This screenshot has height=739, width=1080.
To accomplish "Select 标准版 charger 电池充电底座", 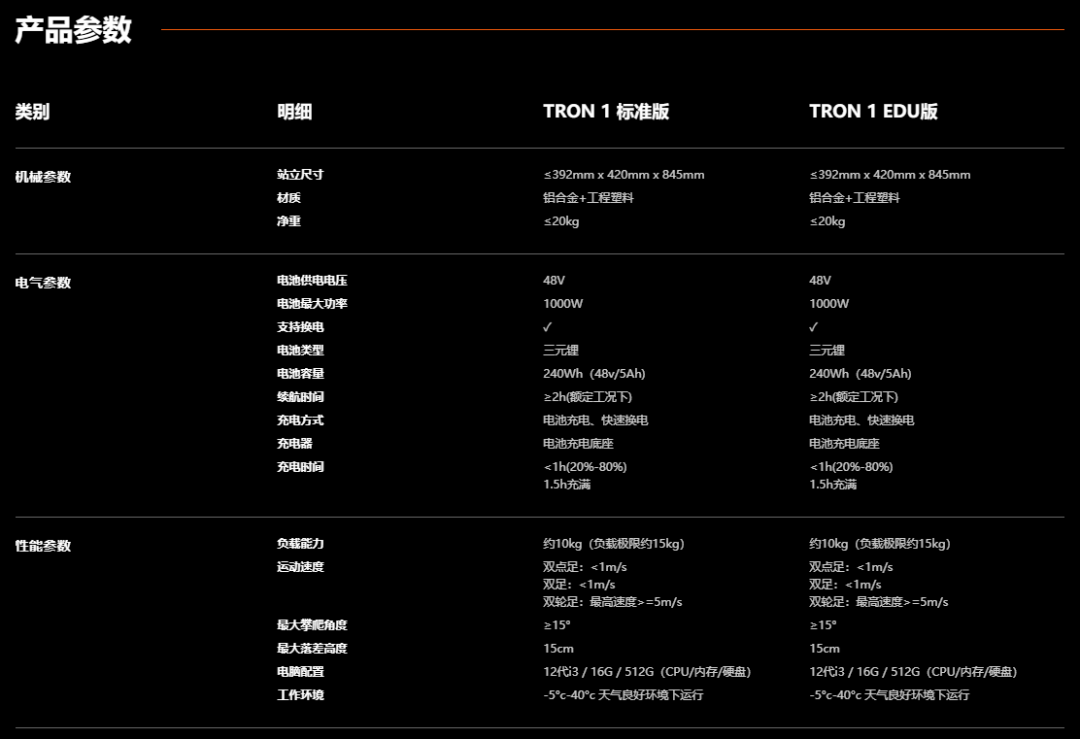I will pyautogui.click(x=578, y=444).
